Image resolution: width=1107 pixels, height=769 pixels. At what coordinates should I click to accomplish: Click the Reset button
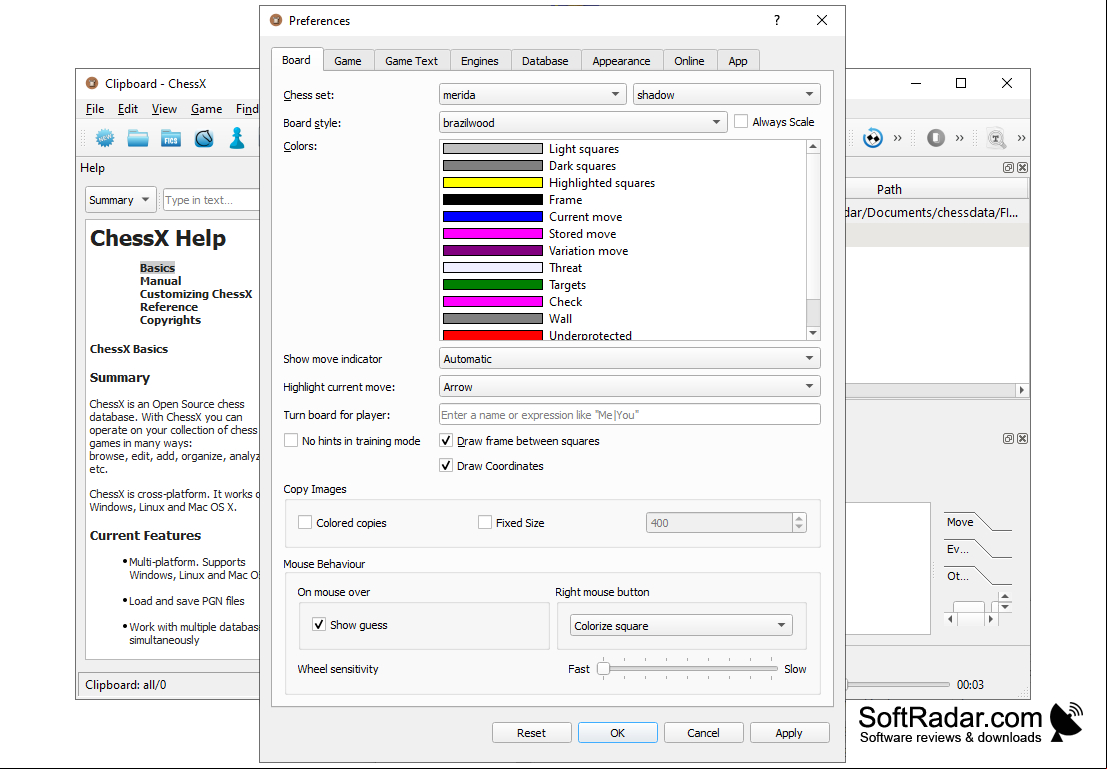click(532, 733)
